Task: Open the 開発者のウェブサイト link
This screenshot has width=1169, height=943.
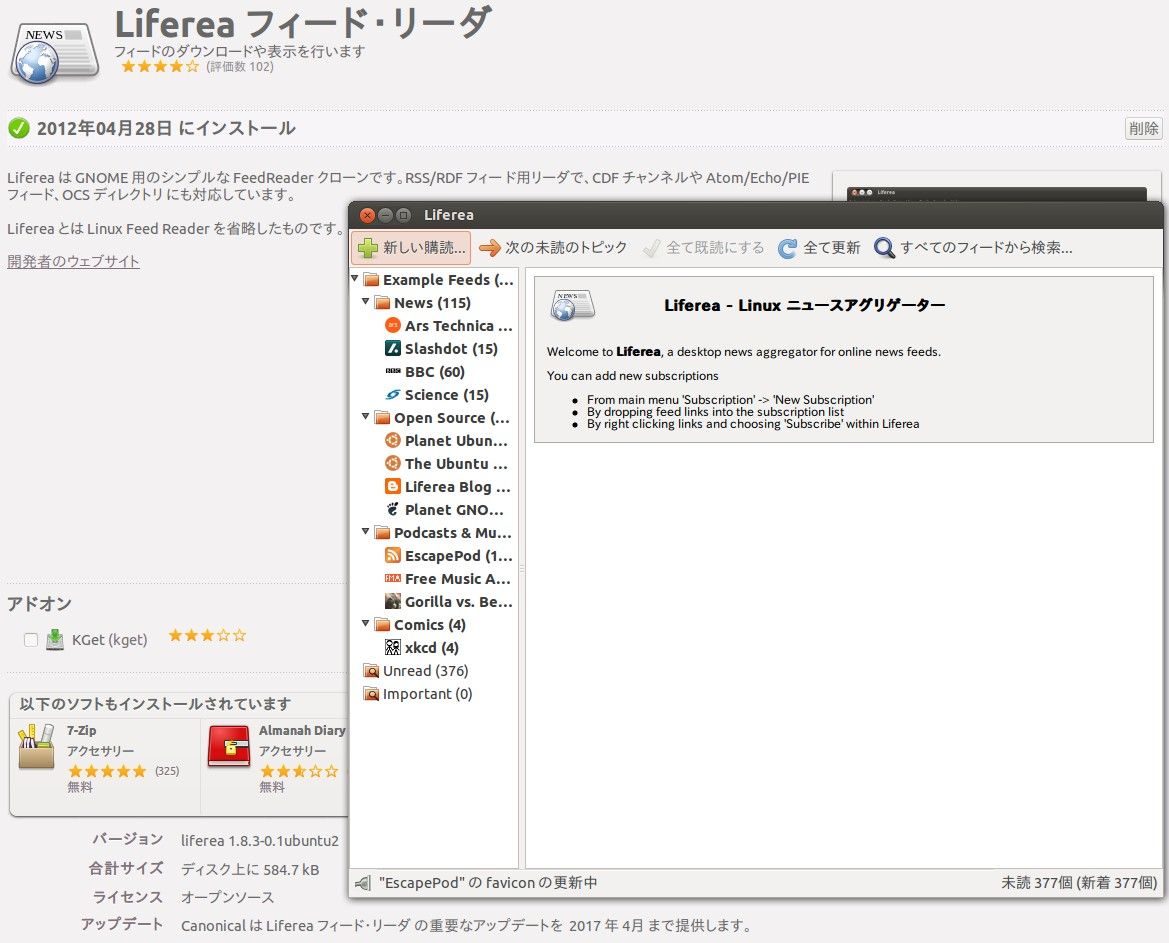Action: (x=73, y=261)
